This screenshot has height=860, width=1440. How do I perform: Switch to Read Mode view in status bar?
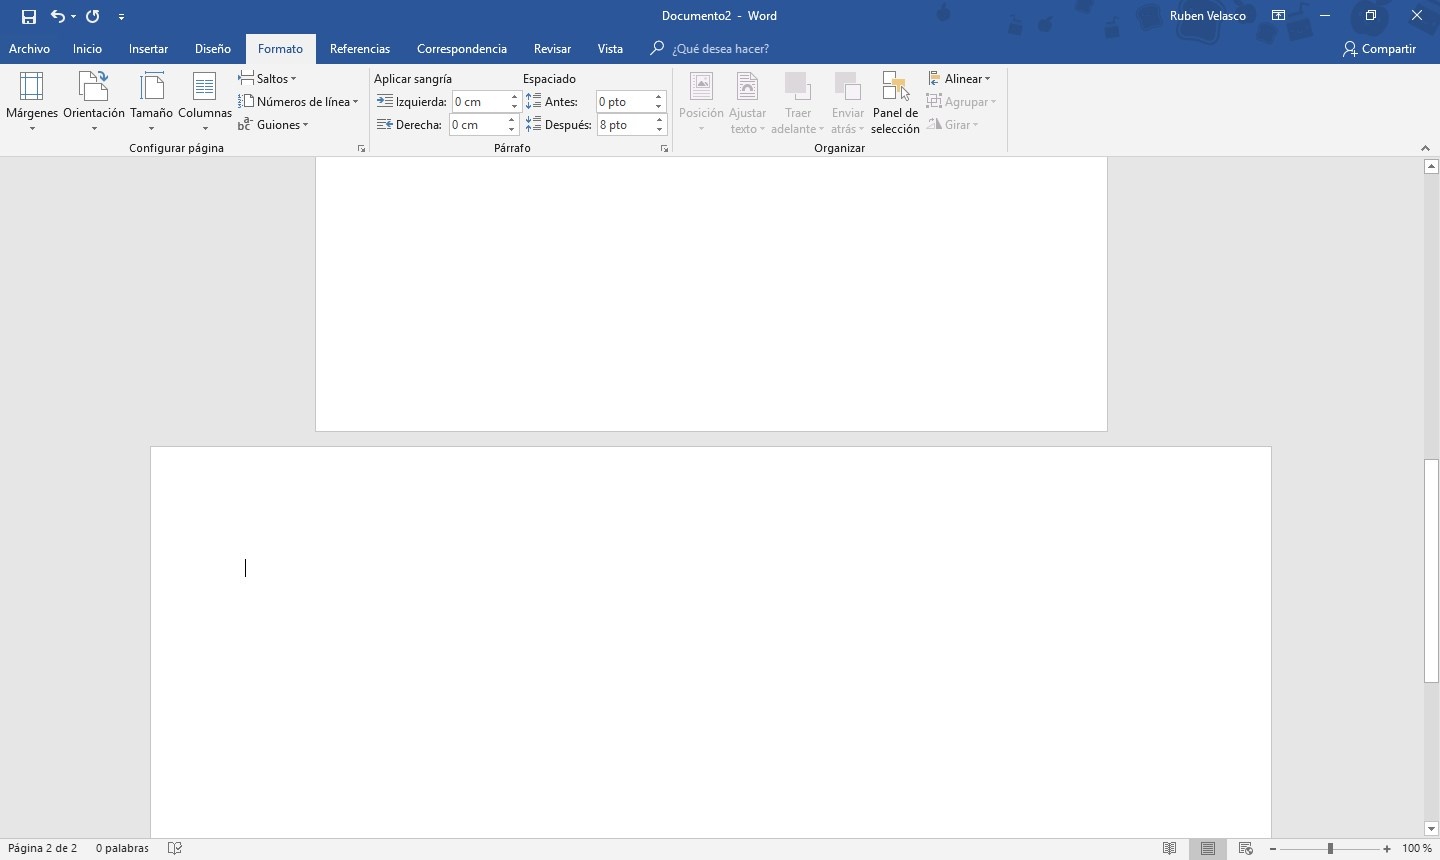(1169, 848)
